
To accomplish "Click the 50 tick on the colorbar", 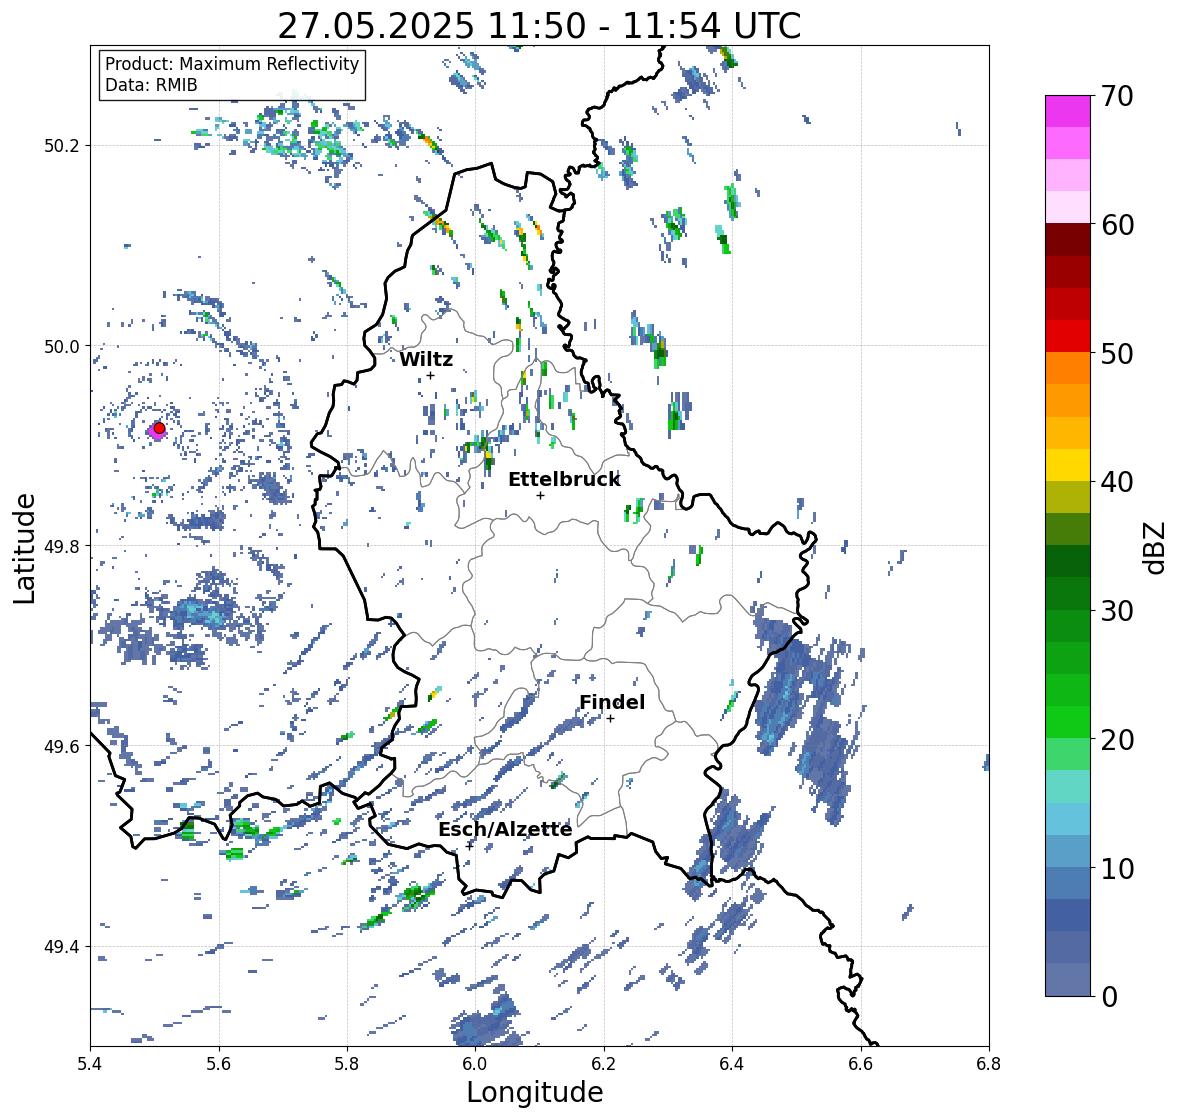I will [1117, 353].
